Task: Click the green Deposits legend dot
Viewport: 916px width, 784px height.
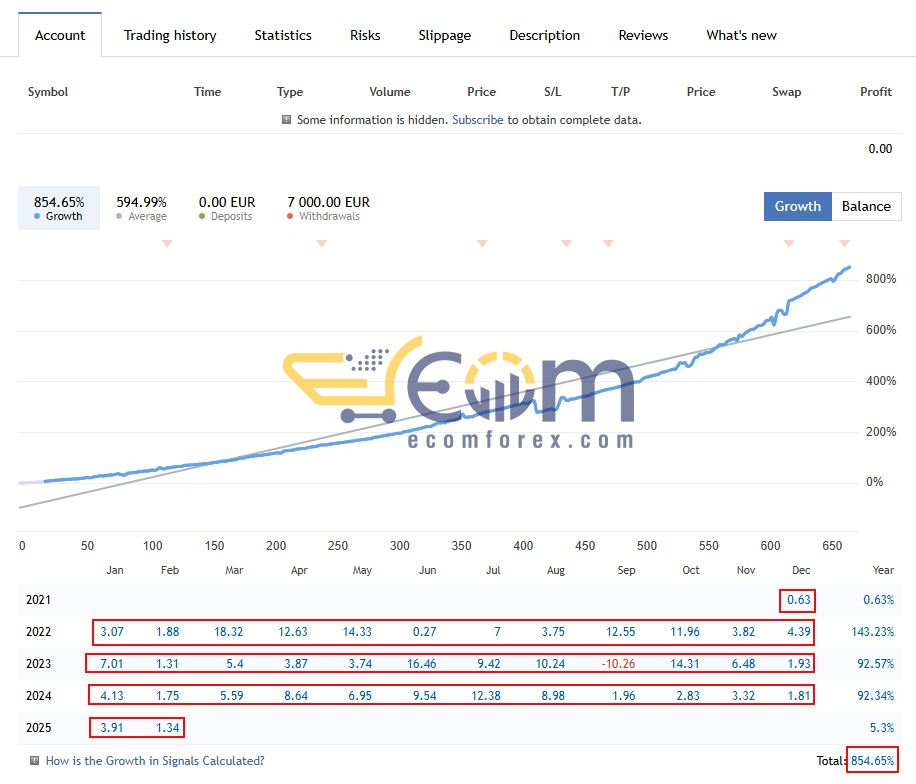Action: (x=202, y=216)
